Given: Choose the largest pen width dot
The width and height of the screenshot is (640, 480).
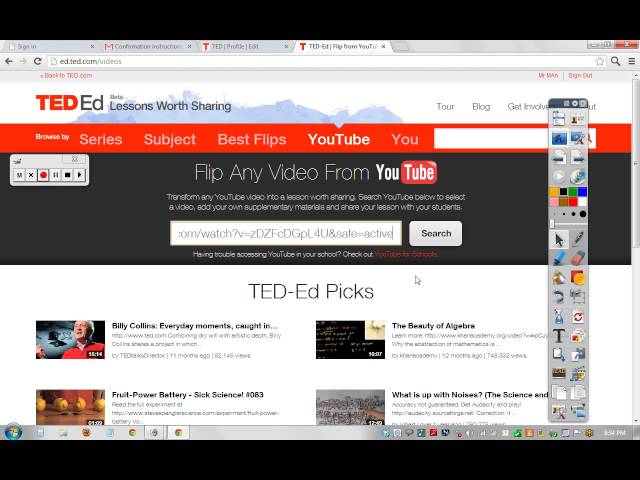Looking at the screenshot, I should click(583, 214).
